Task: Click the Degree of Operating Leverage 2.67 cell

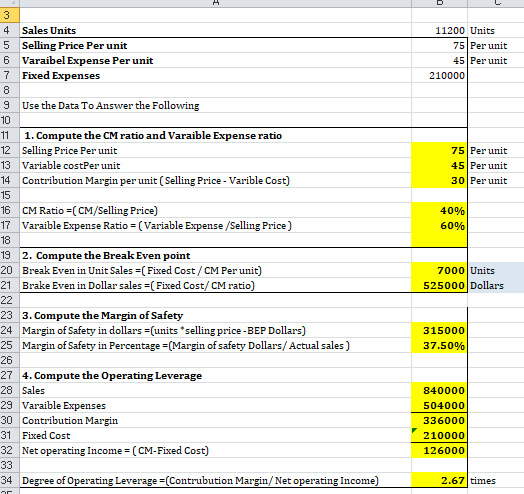Action: coord(439,480)
